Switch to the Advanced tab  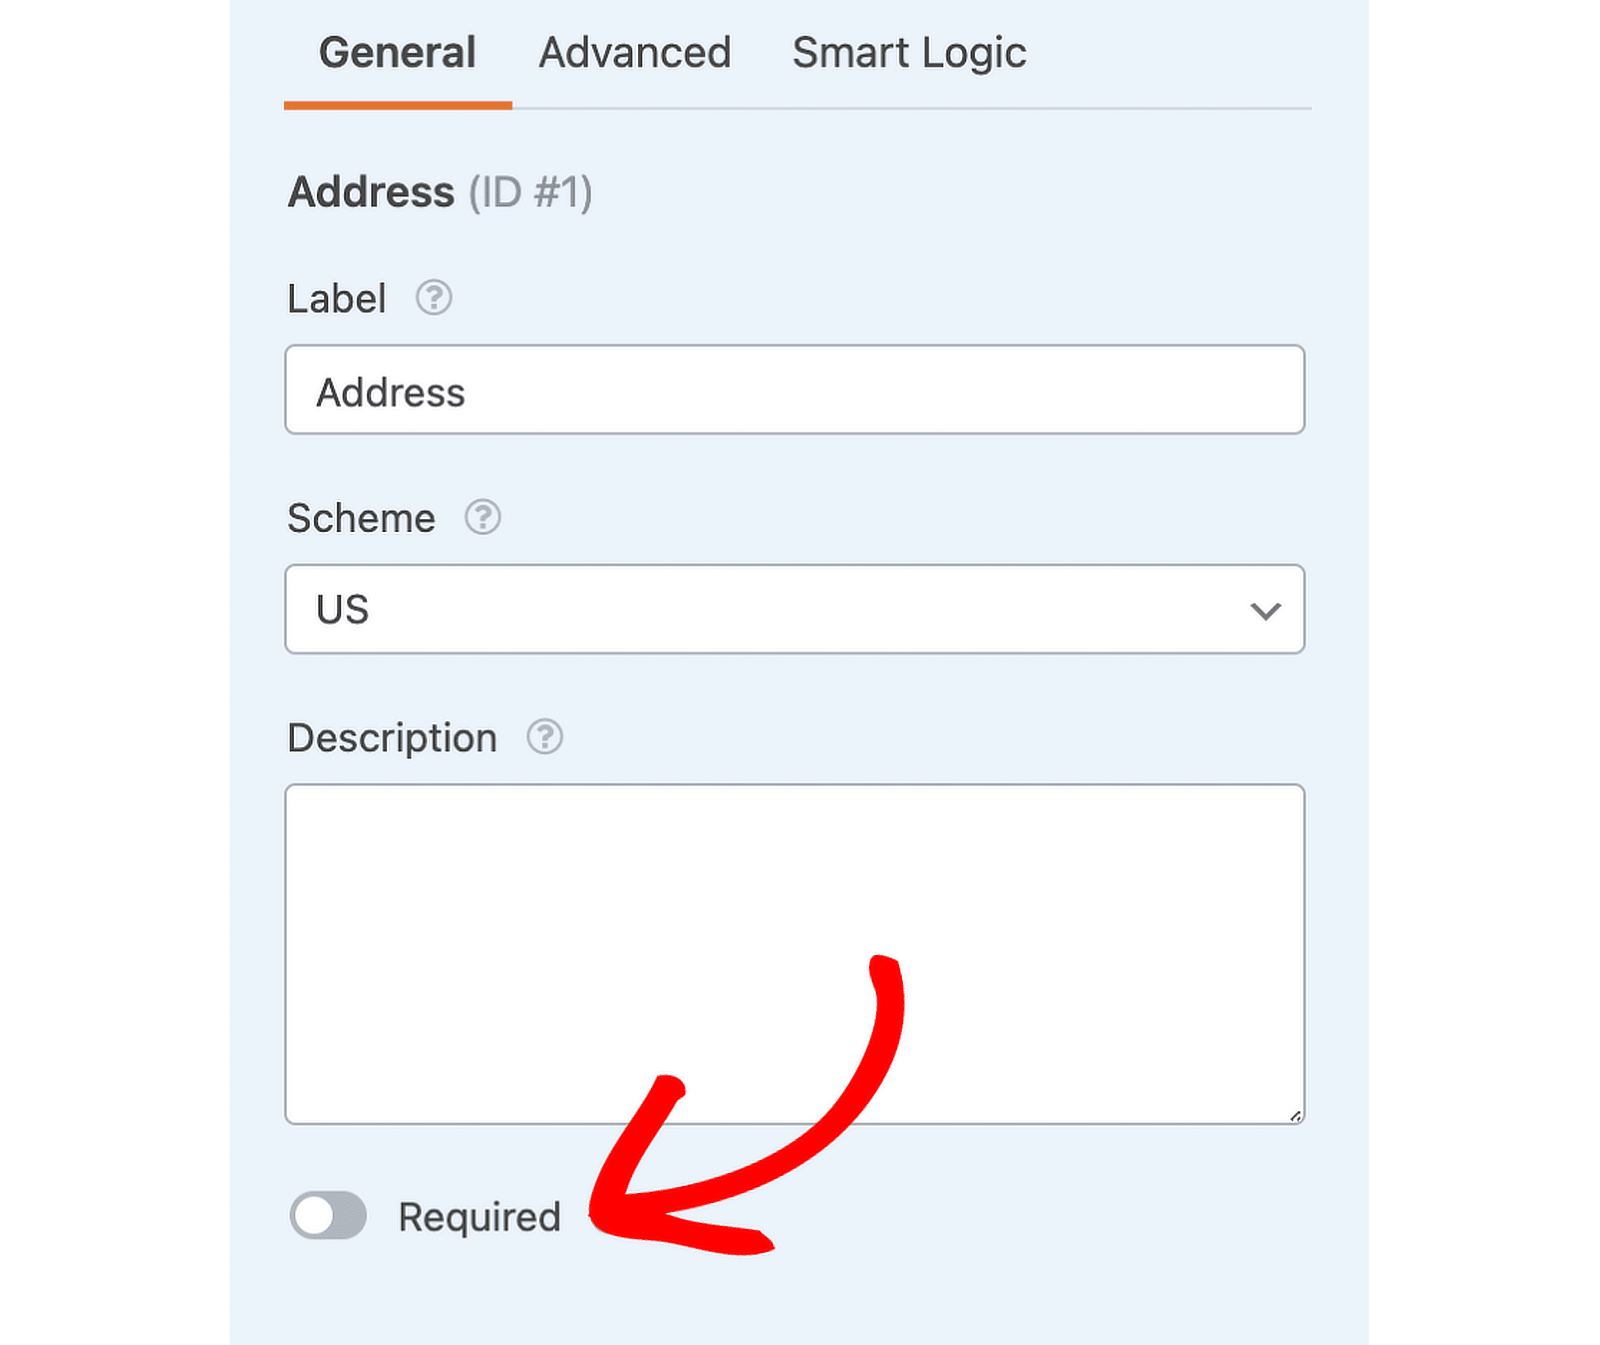pos(634,53)
